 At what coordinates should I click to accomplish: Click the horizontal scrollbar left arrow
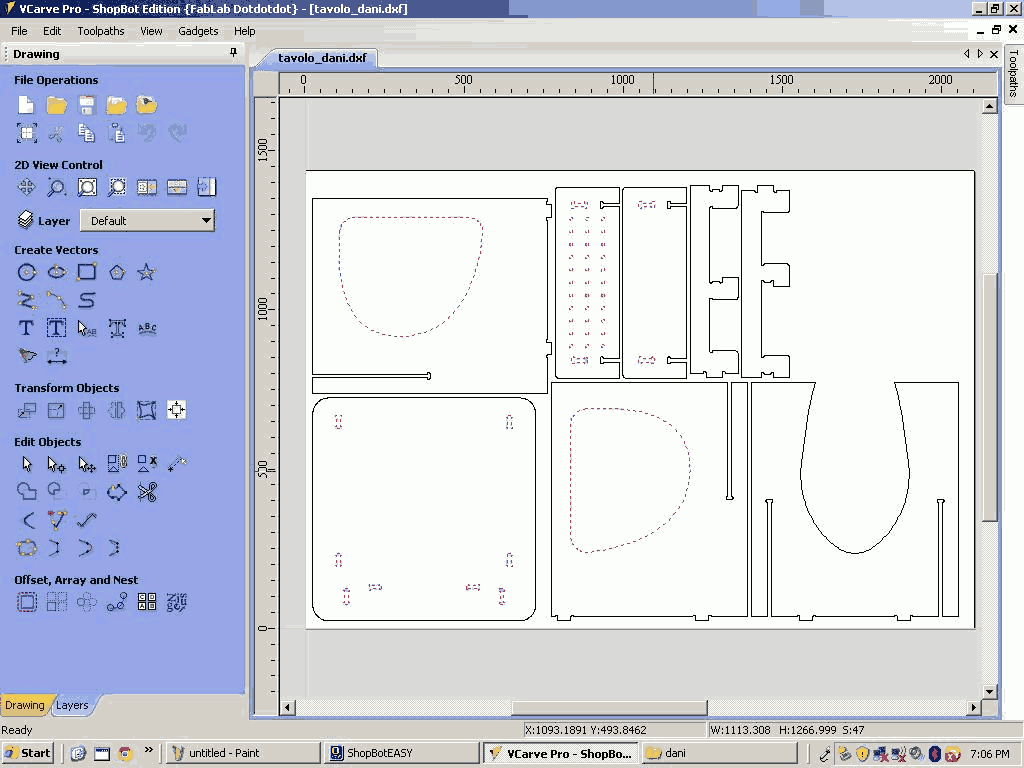point(287,707)
